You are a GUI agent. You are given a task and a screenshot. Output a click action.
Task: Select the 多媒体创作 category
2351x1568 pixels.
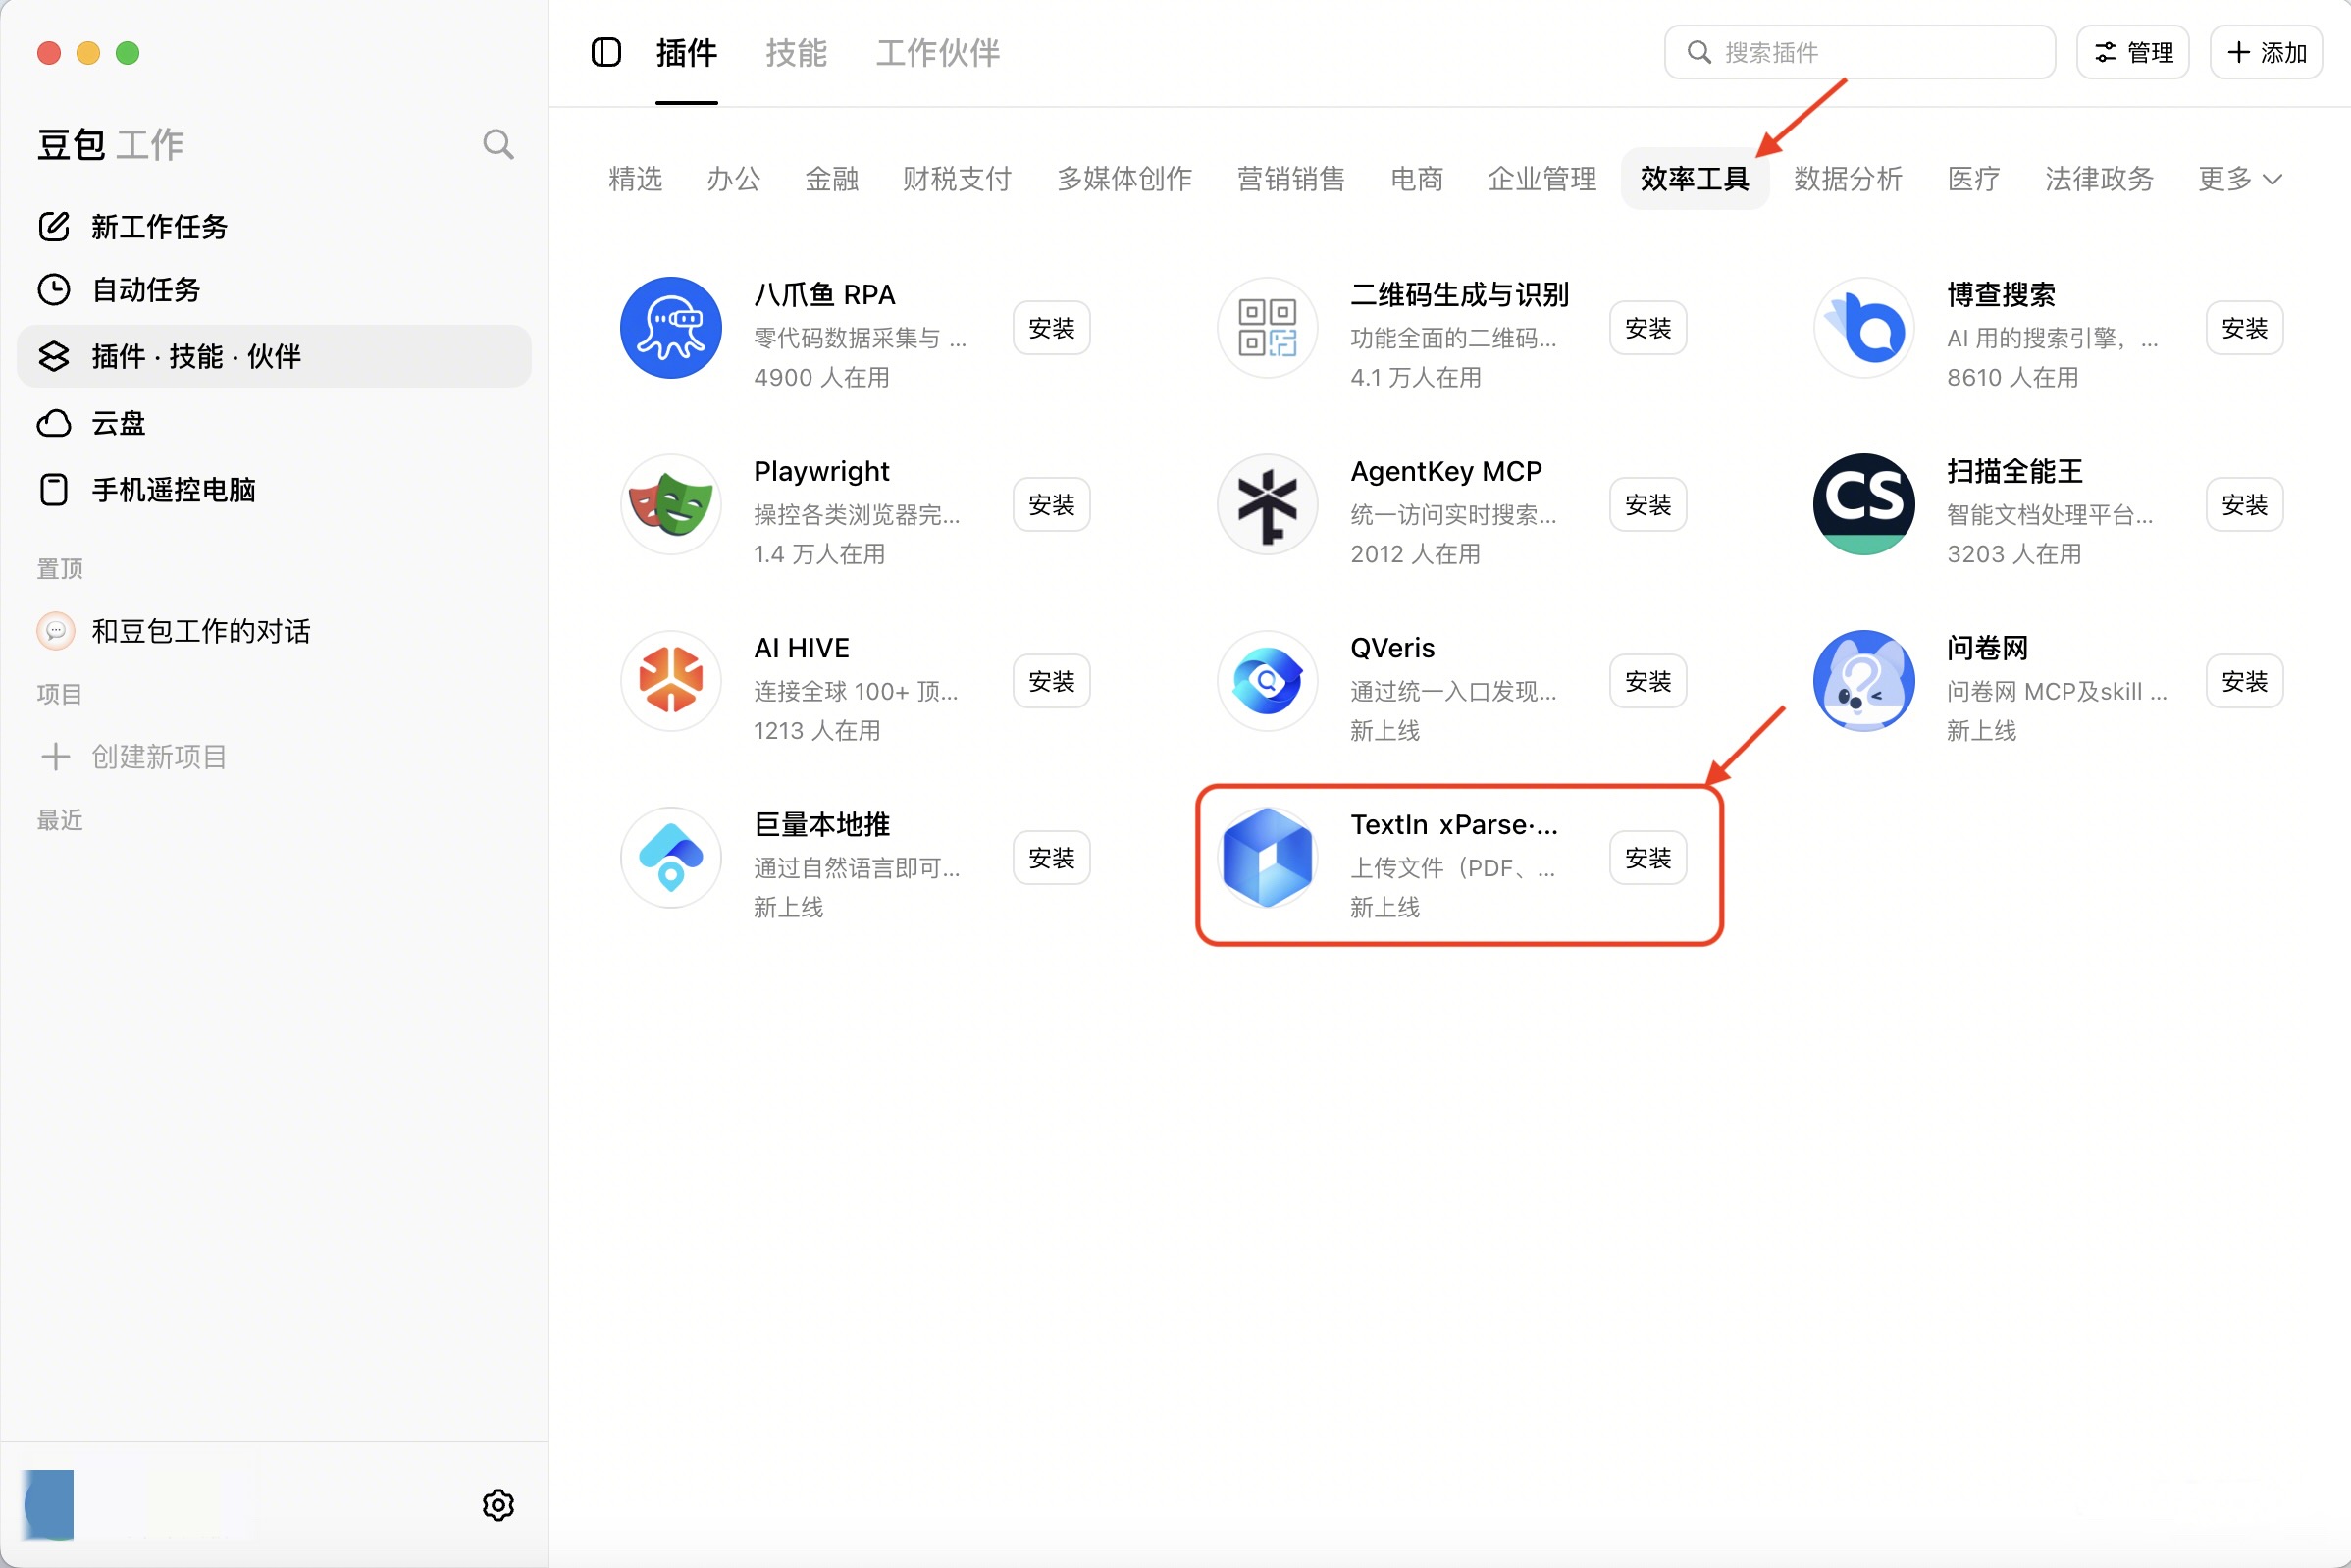(1124, 179)
